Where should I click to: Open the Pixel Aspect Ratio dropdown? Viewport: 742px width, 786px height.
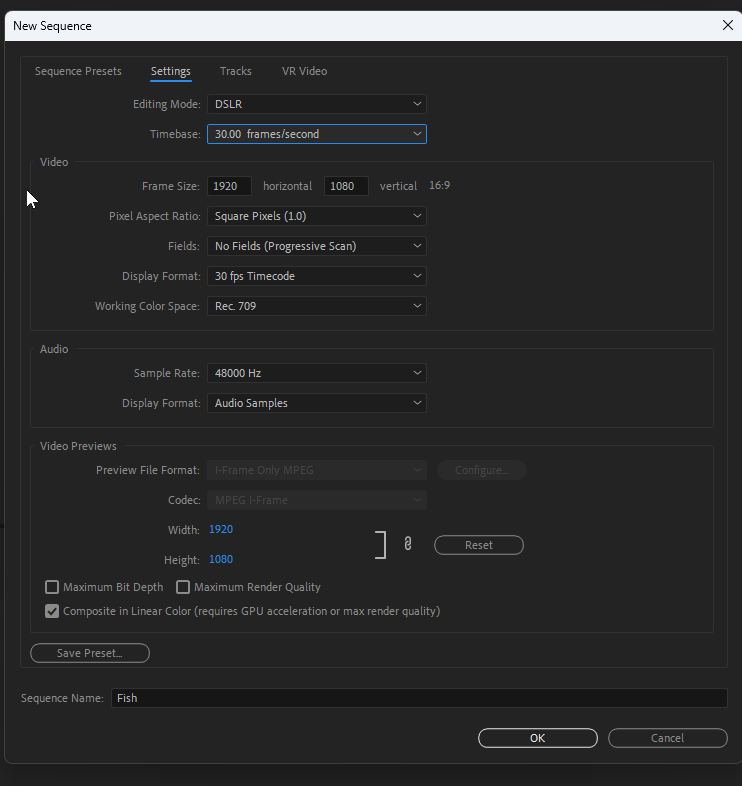pyautogui.click(x=316, y=216)
